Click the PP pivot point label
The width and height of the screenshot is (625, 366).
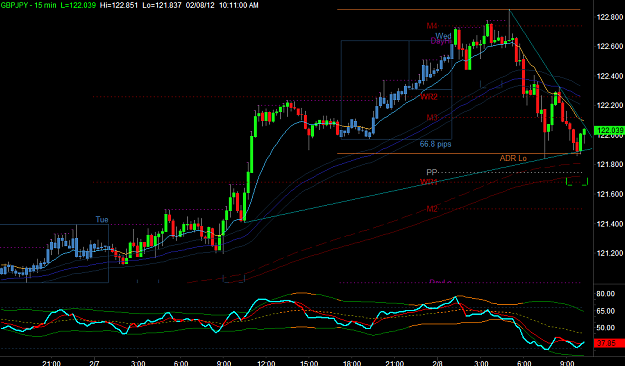tap(432, 172)
